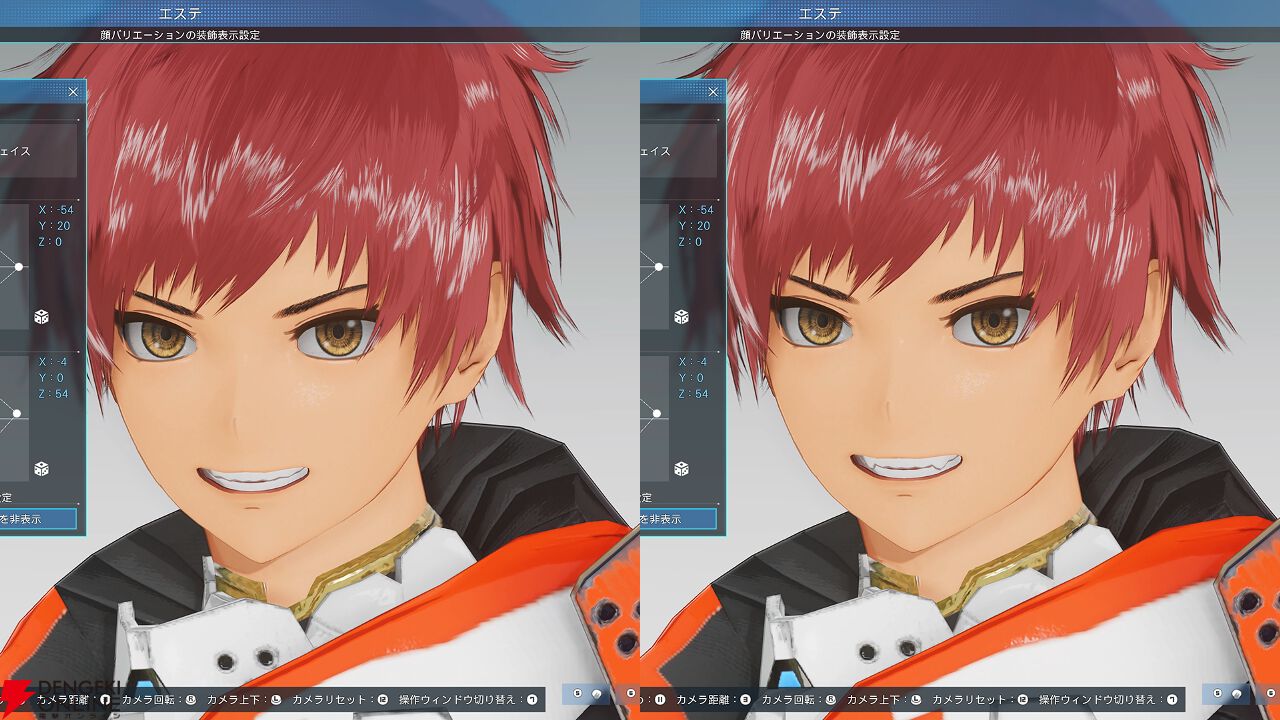
Task: Click the Z: 0 value in right screenshot
Action: 690,242
